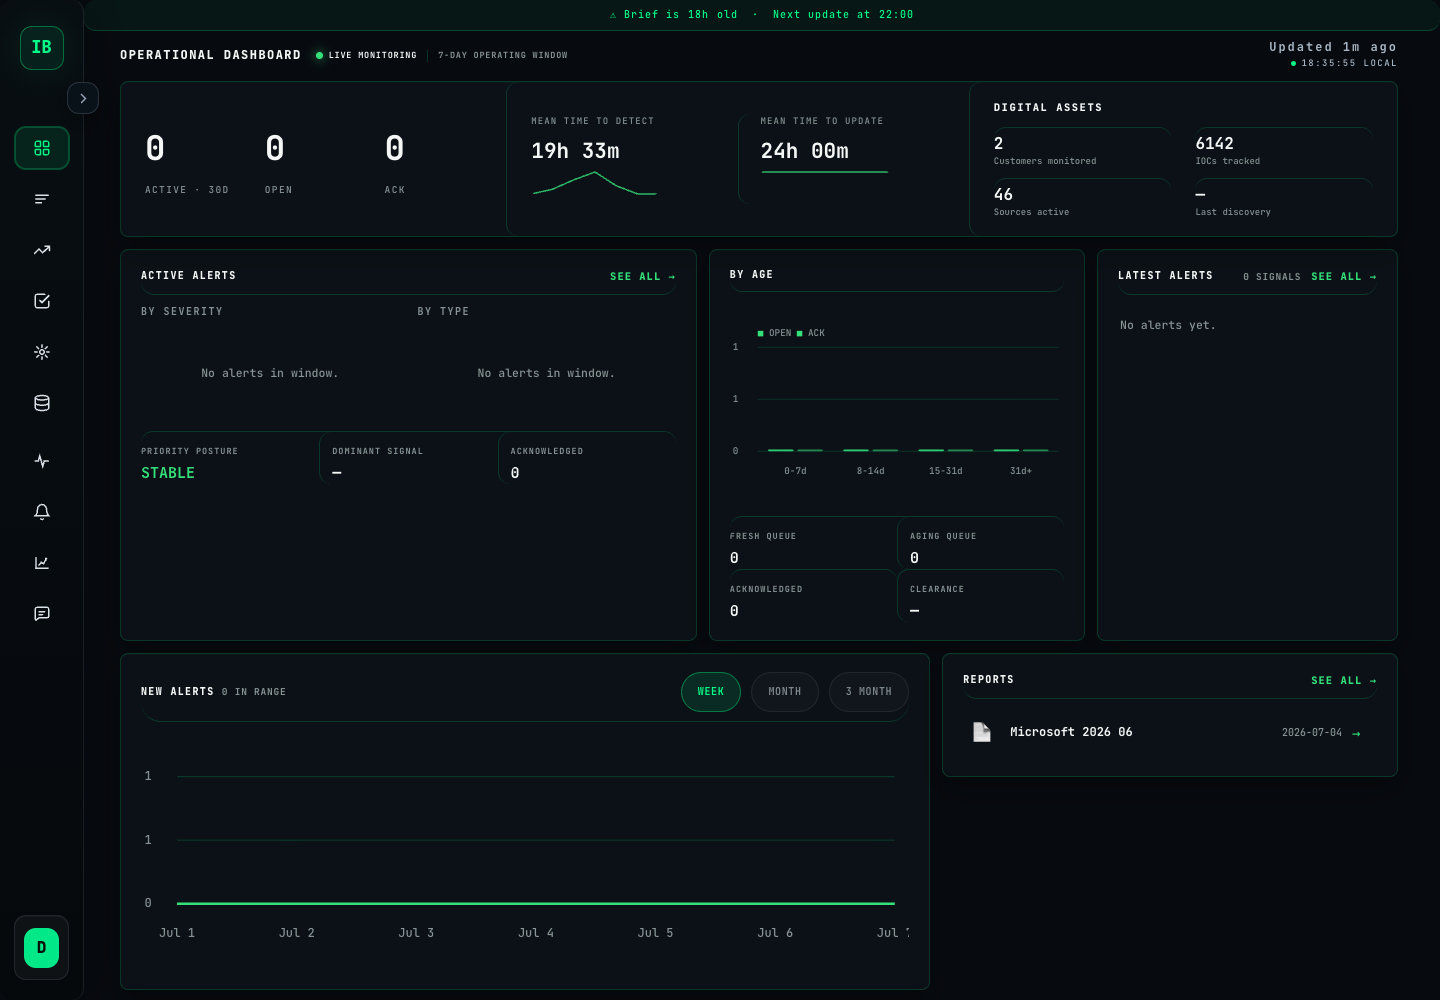Click the 31d+ age bucket label
Image resolution: width=1440 pixels, height=1000 pixels.
click(1021, 471)
